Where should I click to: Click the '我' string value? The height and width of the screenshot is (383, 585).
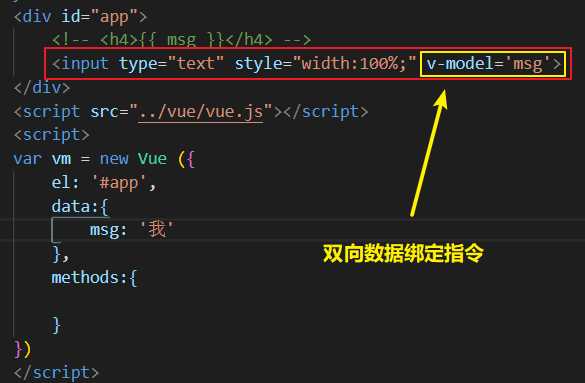point(157,229)
